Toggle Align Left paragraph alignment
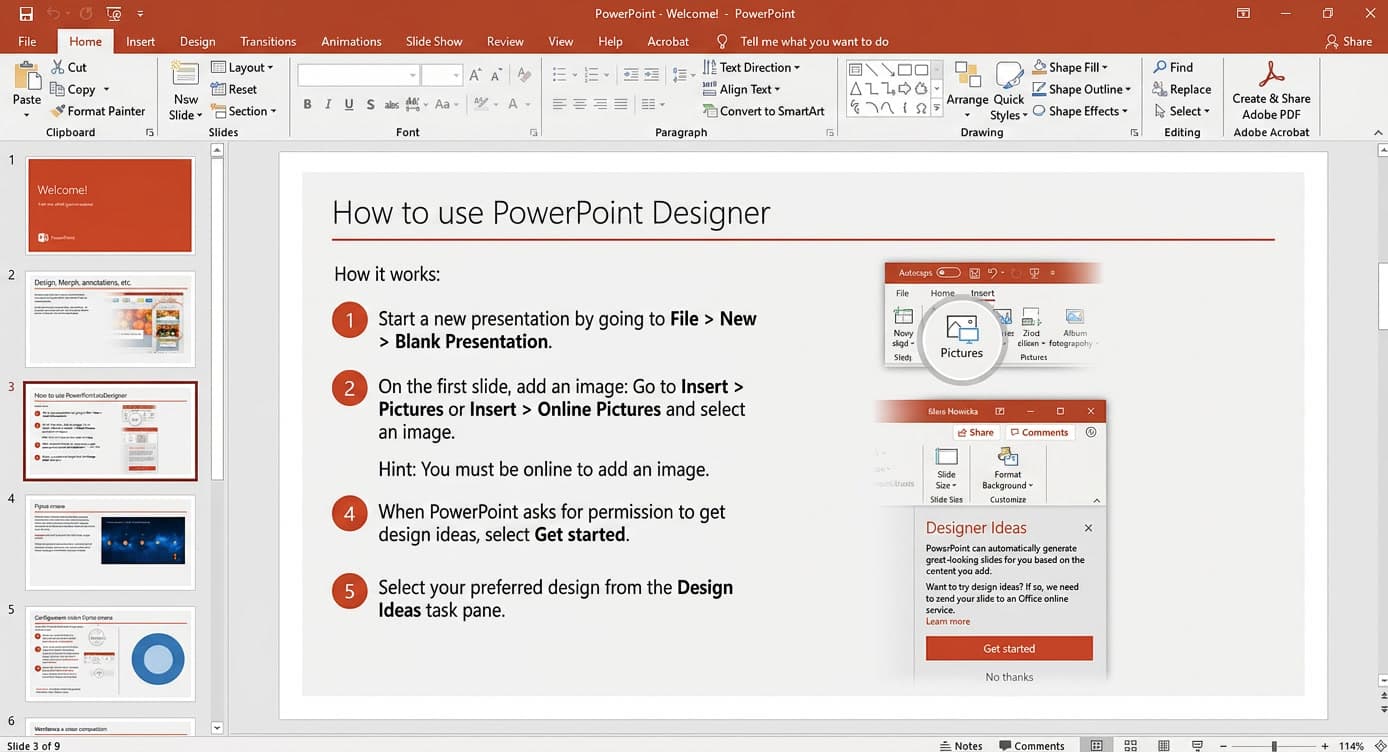The image size is (1388, 752). pos(559,104)
